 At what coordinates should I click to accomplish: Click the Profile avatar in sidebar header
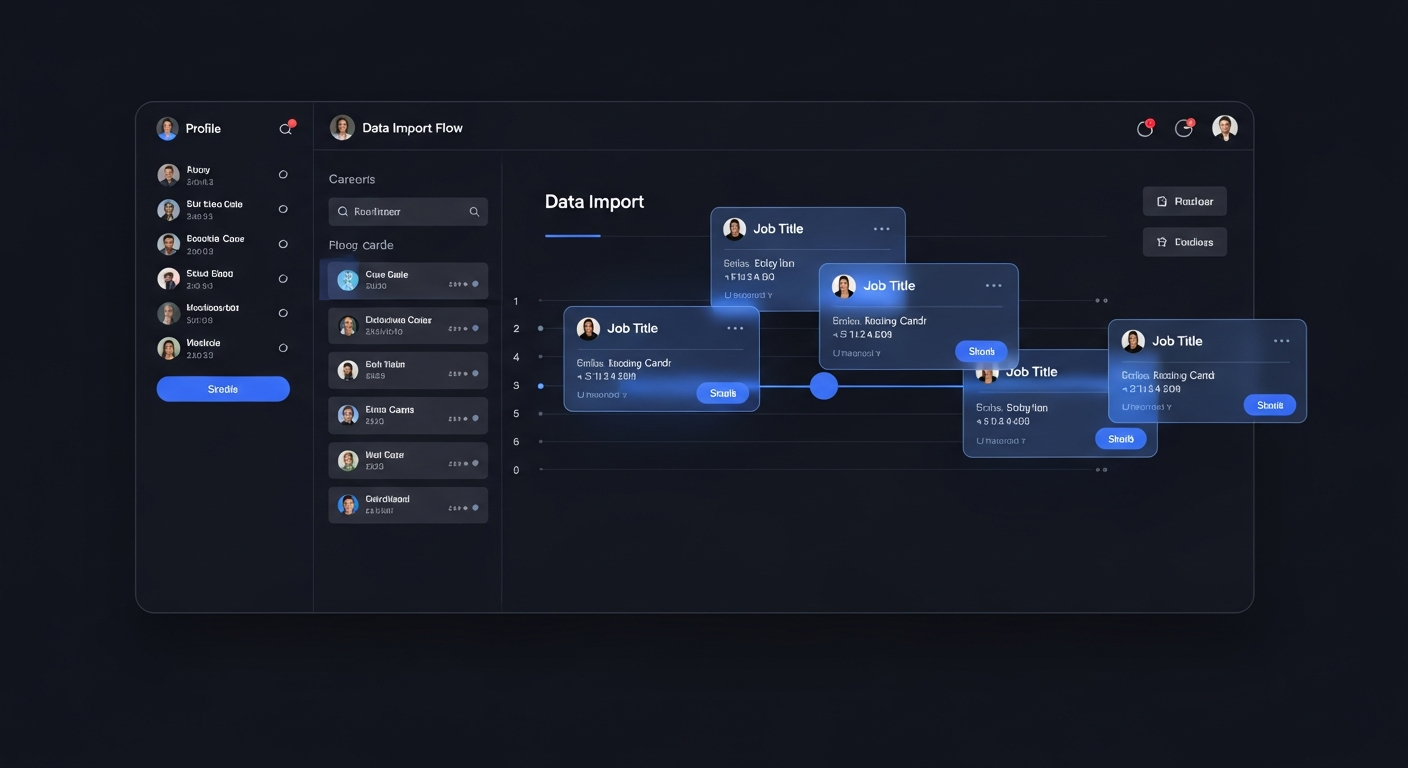[167, 128]
